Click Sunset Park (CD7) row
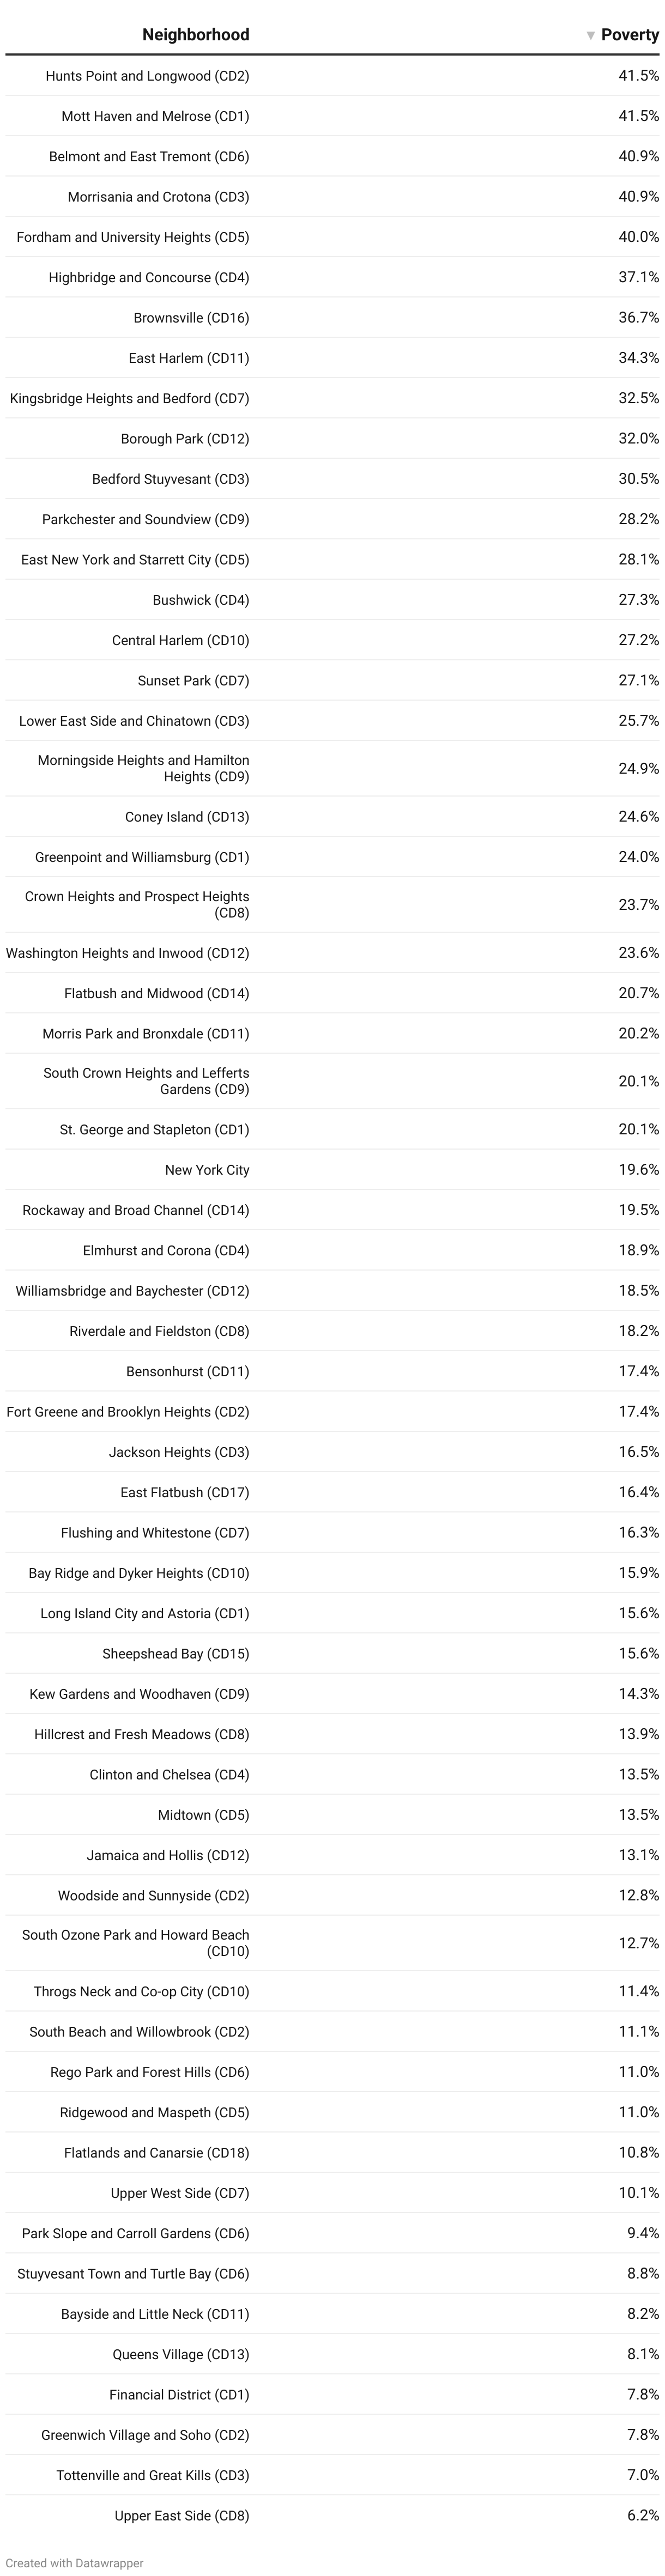Viewport: 665px width, 2576px height. click(x=193, y=680)
